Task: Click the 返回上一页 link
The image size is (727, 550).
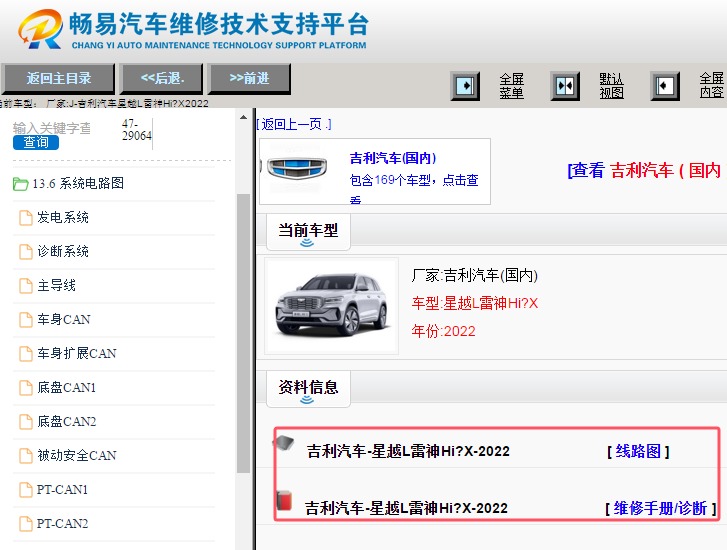Action: [x=293, y=124]
